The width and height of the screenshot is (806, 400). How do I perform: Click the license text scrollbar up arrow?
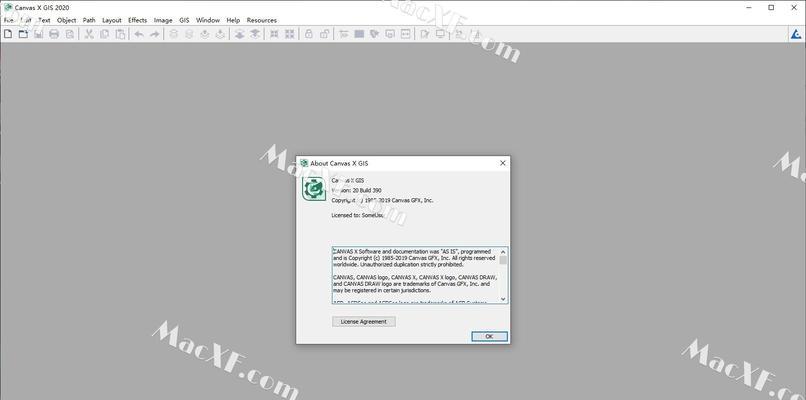point(503,252)
